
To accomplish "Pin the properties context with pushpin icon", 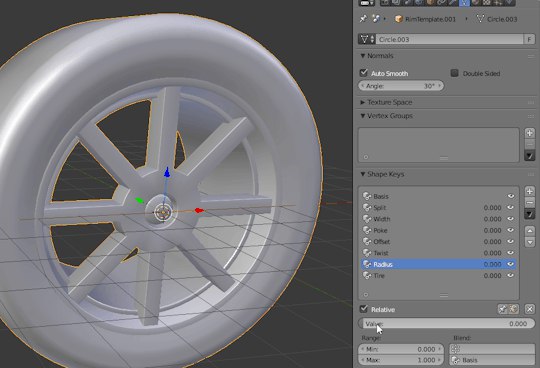I will click(x=363, y=19).
